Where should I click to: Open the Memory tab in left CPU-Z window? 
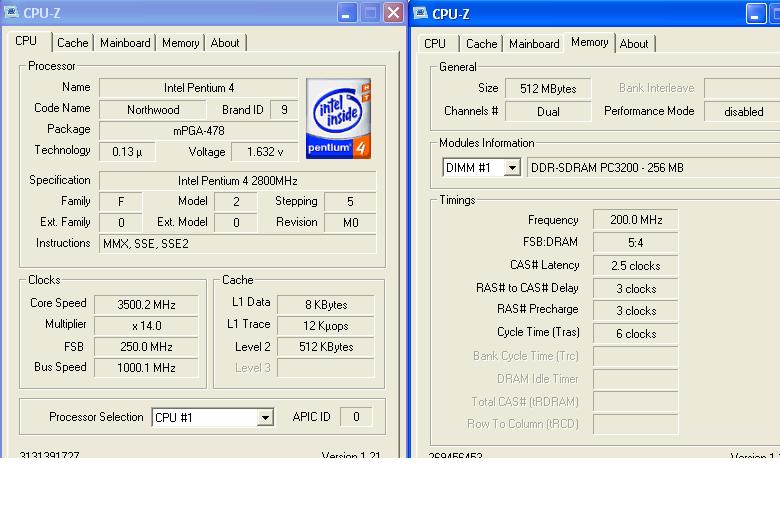pos(181,43)
